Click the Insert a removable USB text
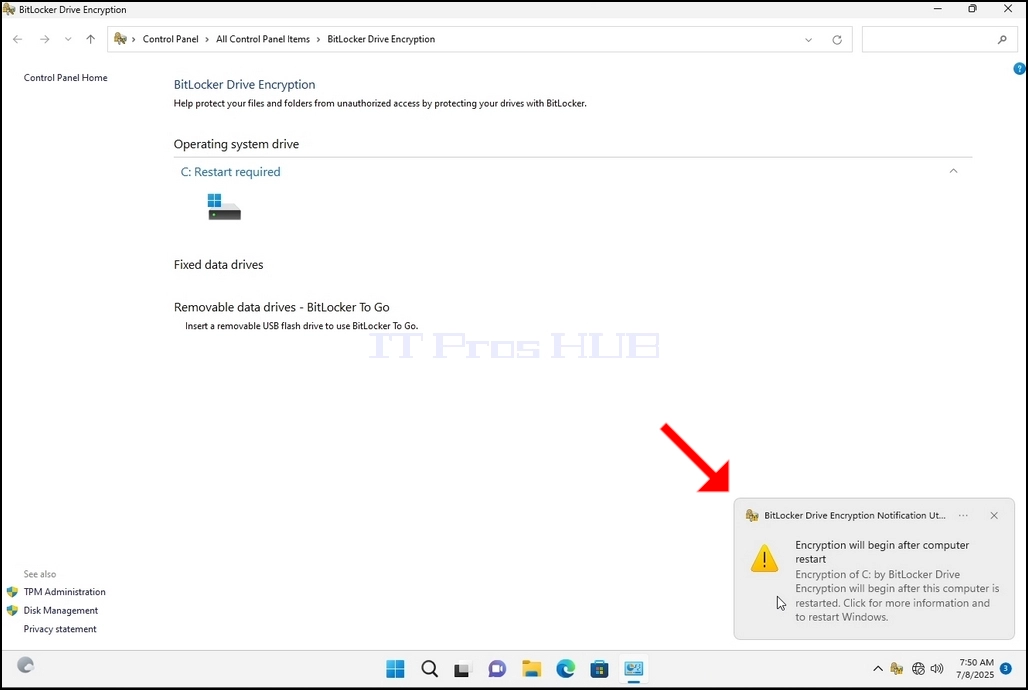 pos(301,326)
